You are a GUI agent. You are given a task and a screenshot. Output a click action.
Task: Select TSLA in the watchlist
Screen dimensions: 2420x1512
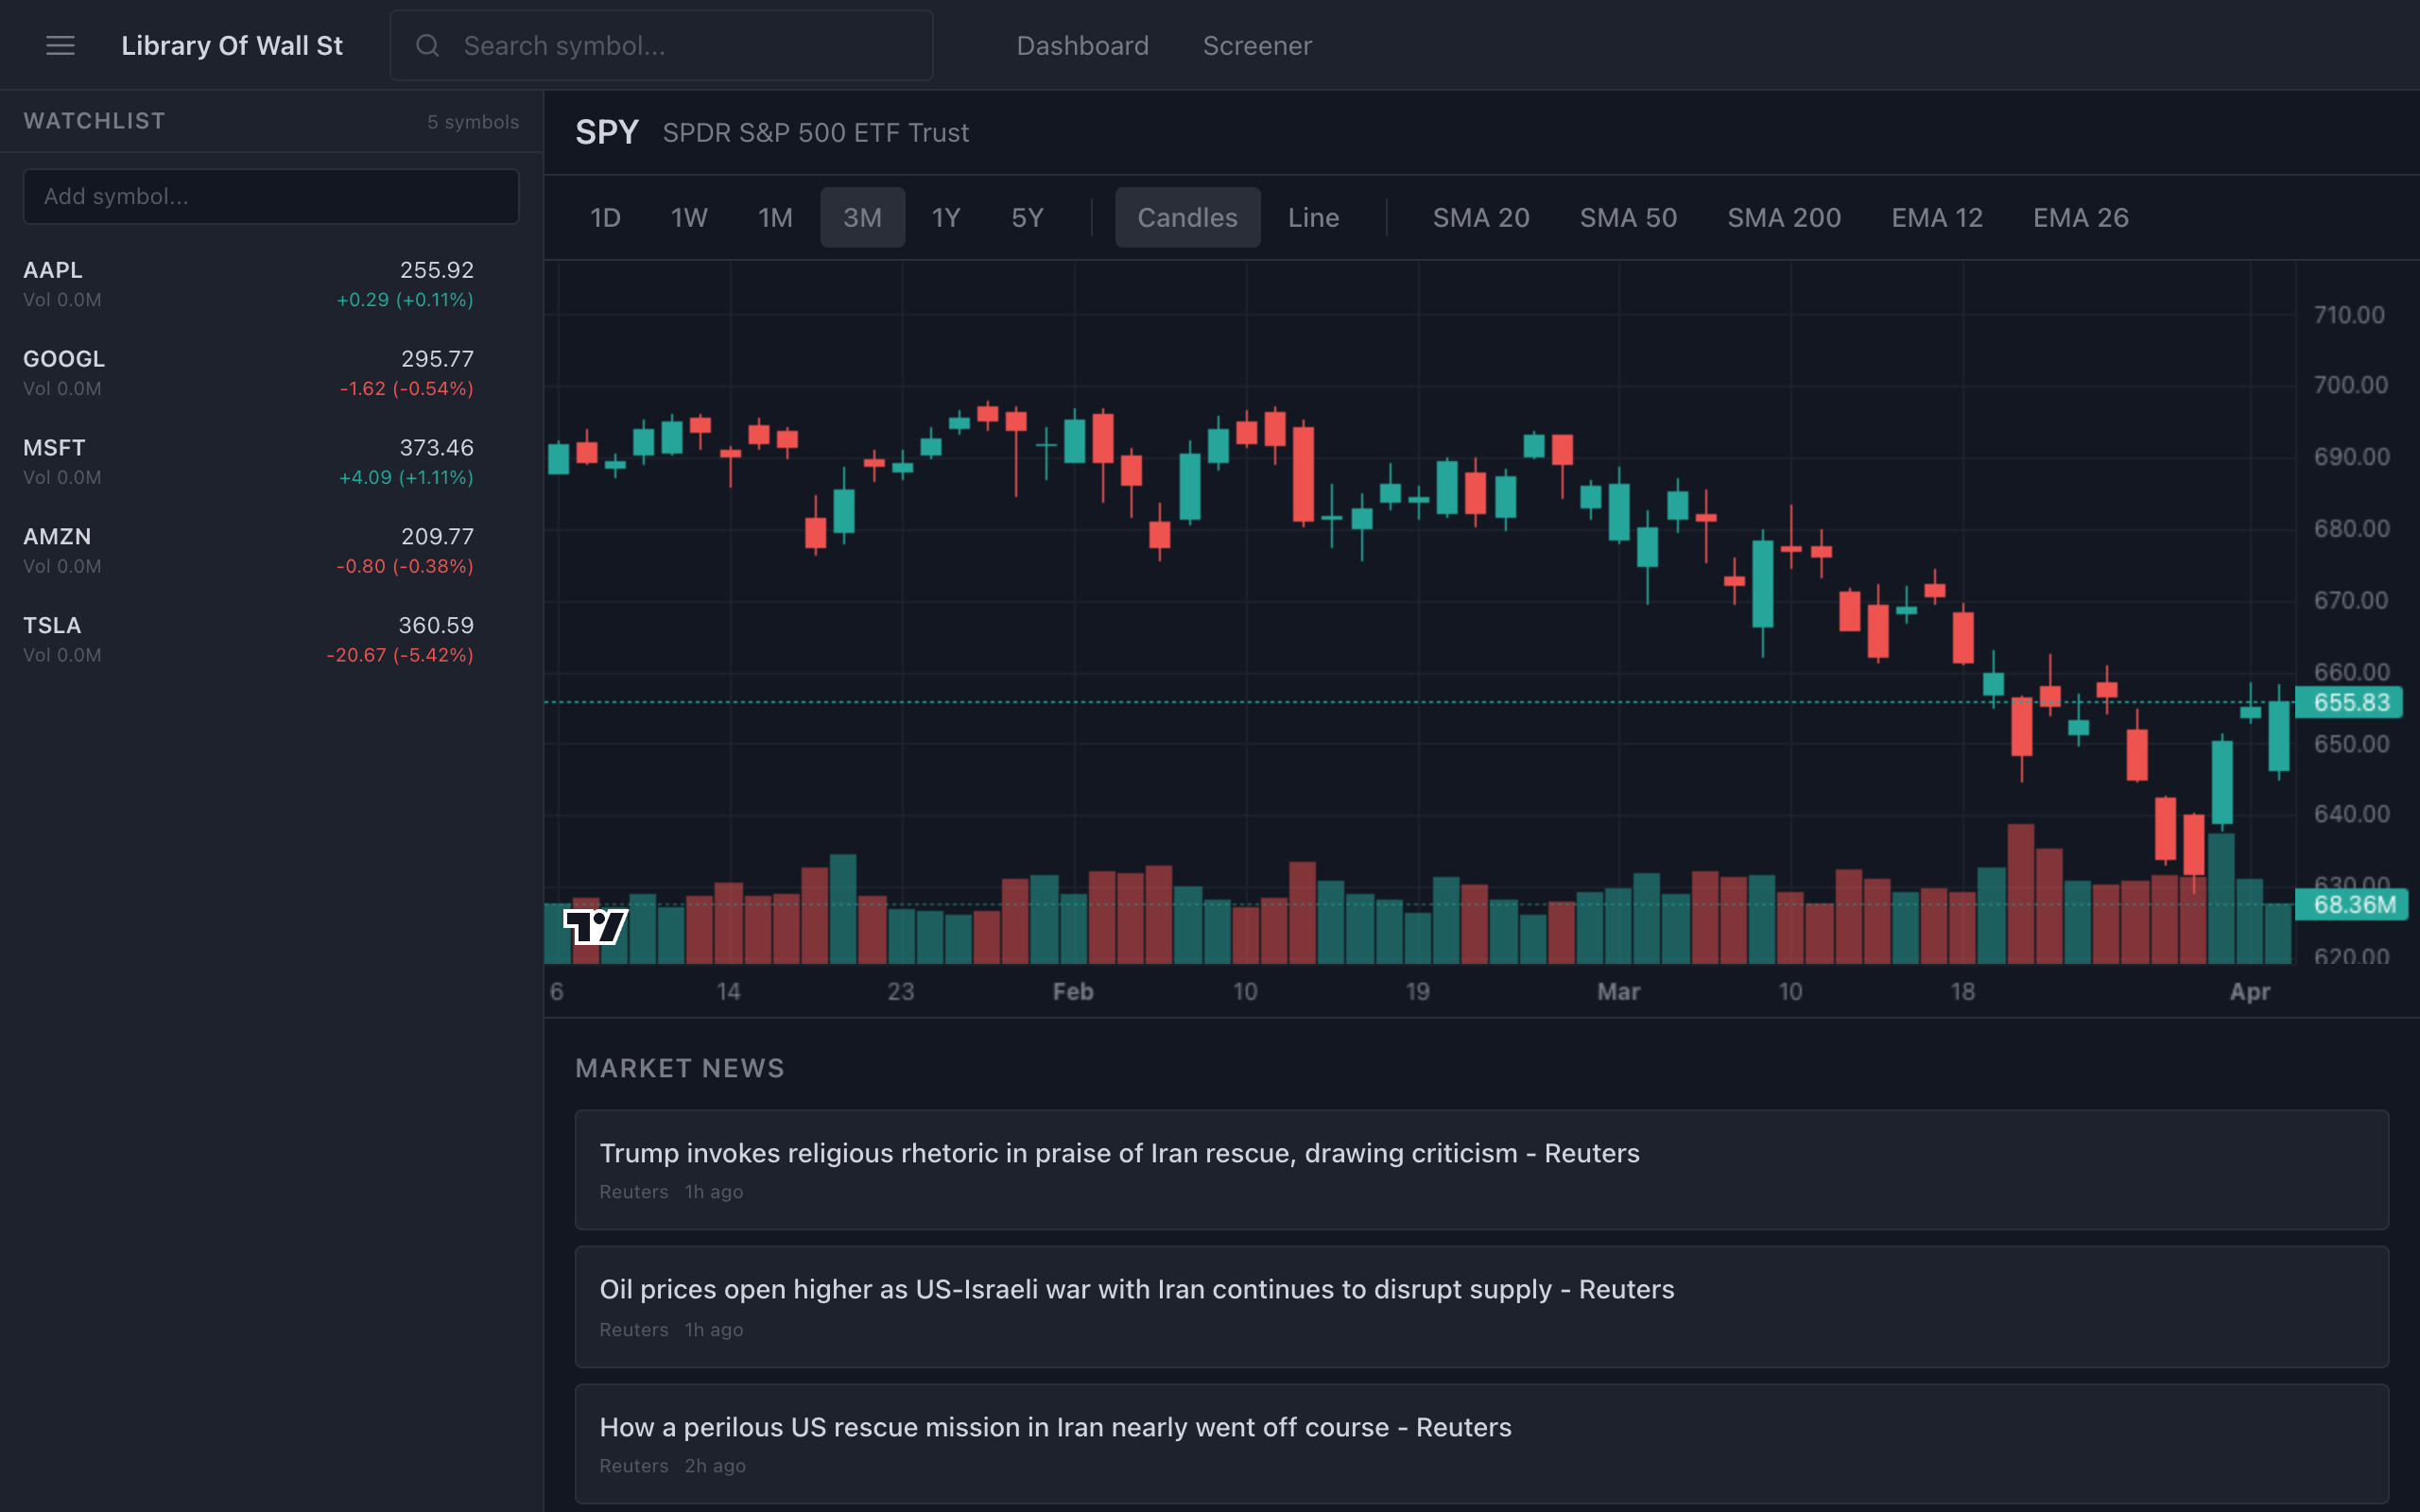coord(248,639)
